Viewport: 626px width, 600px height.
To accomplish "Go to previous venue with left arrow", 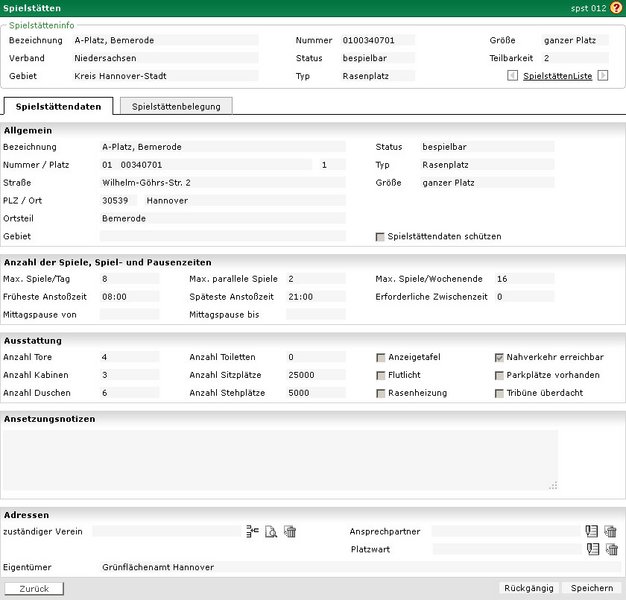I will tap(513, 76).
